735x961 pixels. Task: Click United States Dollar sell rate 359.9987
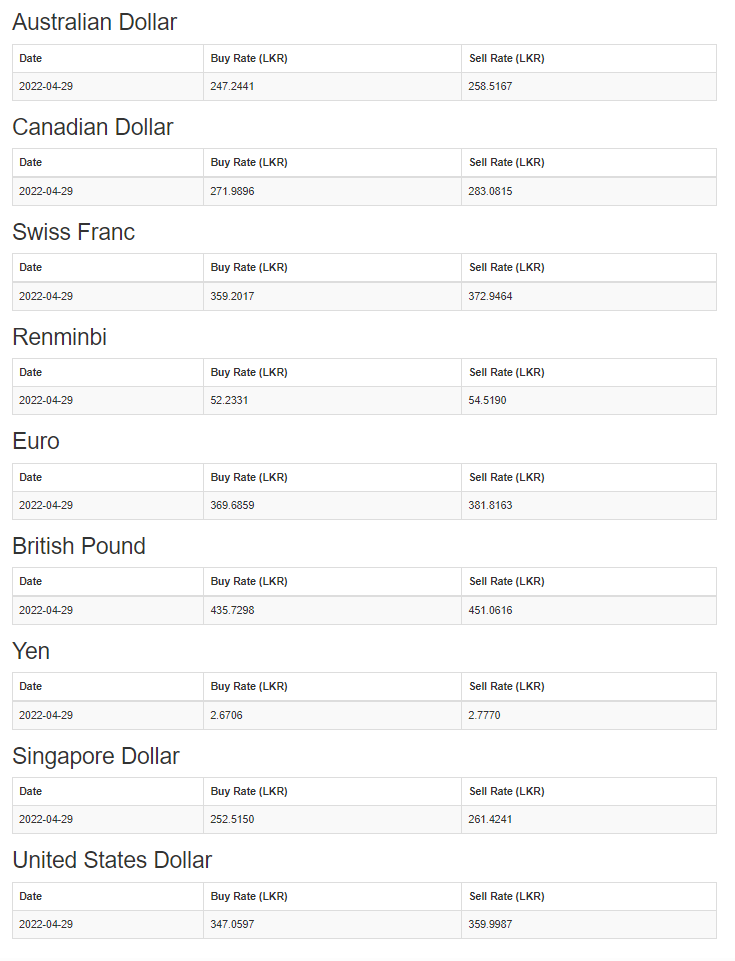coord(490,924)
